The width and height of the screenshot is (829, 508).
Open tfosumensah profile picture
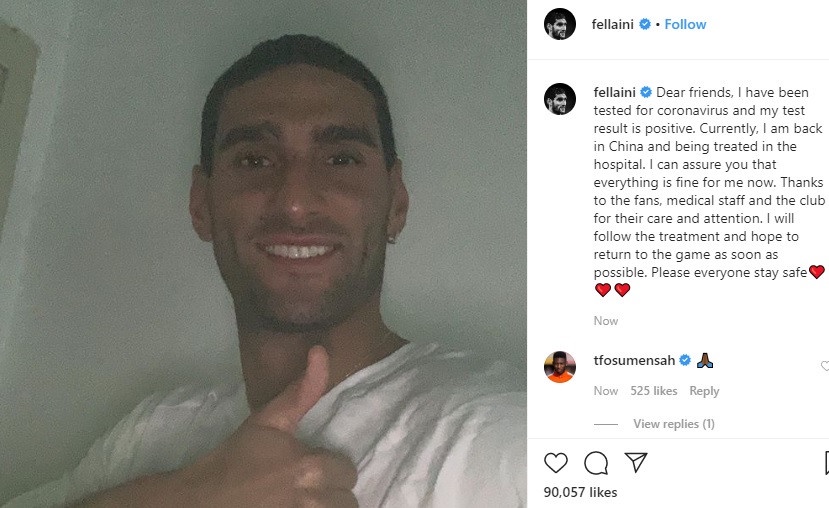click(560, 367)
